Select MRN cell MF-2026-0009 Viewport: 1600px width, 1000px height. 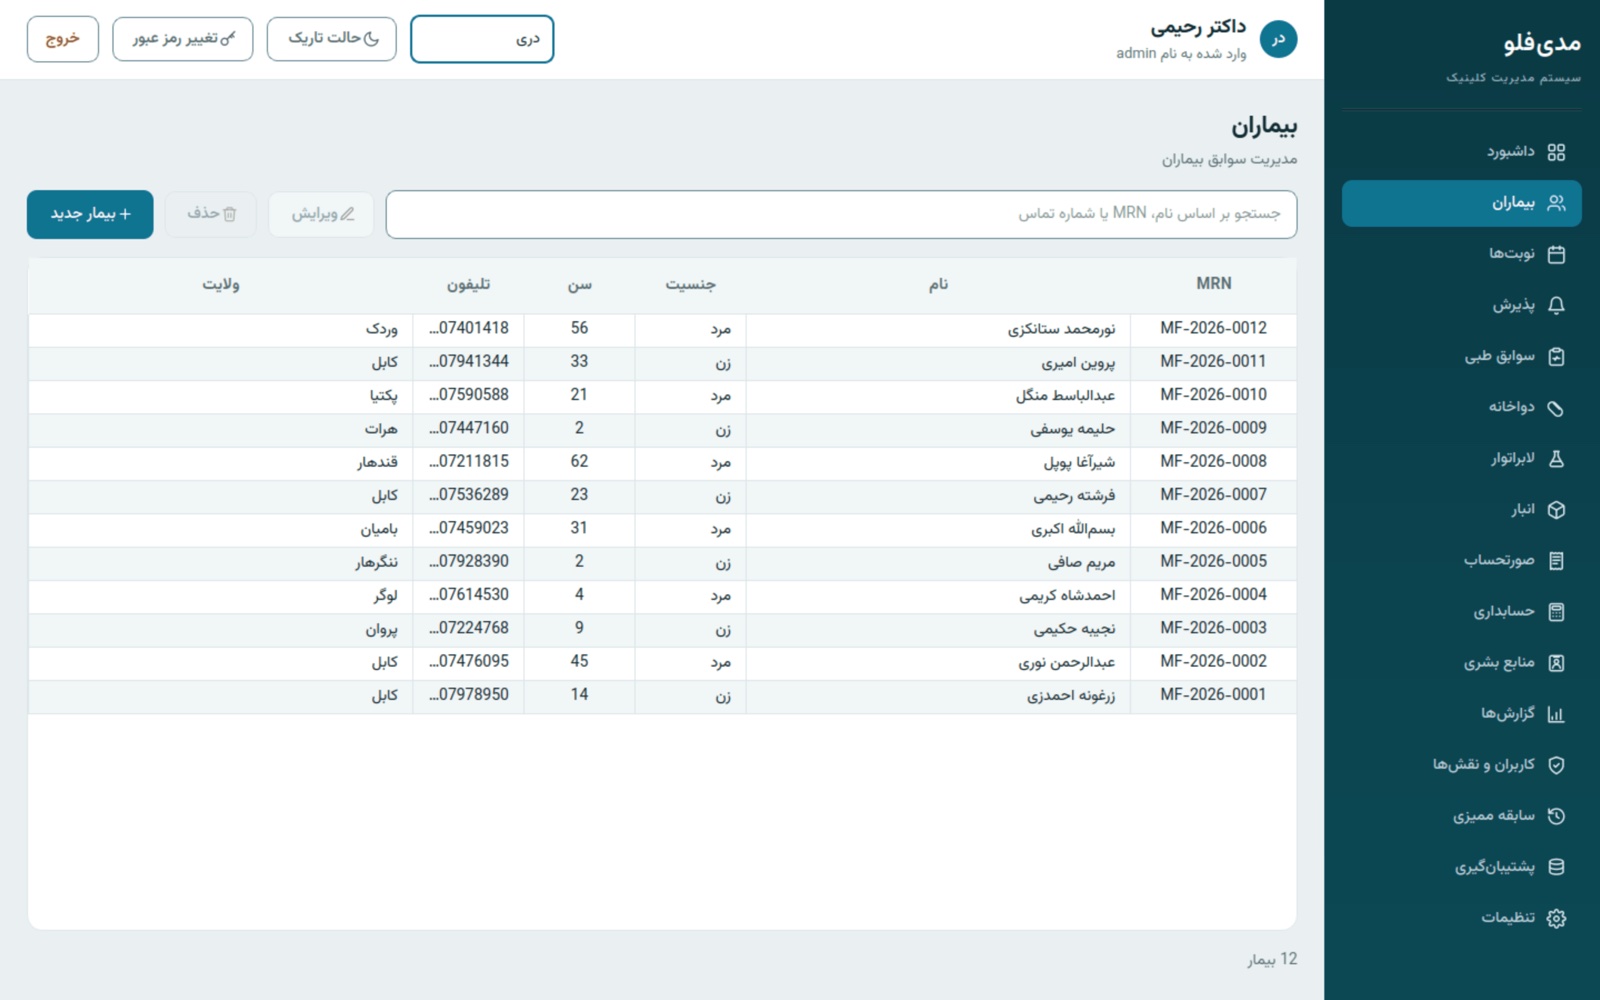[x=1213, y=428]
